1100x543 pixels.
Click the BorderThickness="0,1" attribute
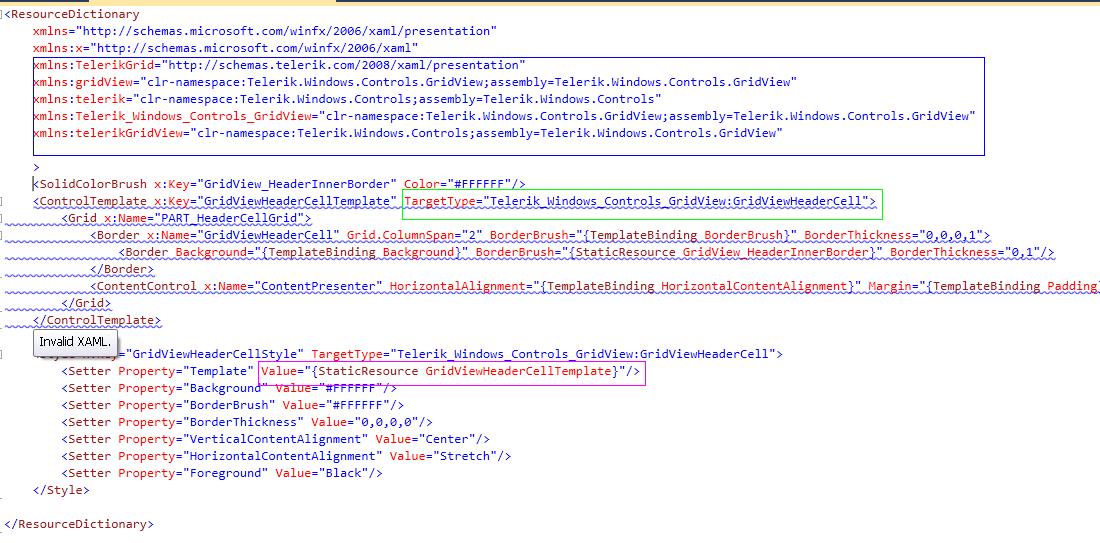[x=965, y=252]
